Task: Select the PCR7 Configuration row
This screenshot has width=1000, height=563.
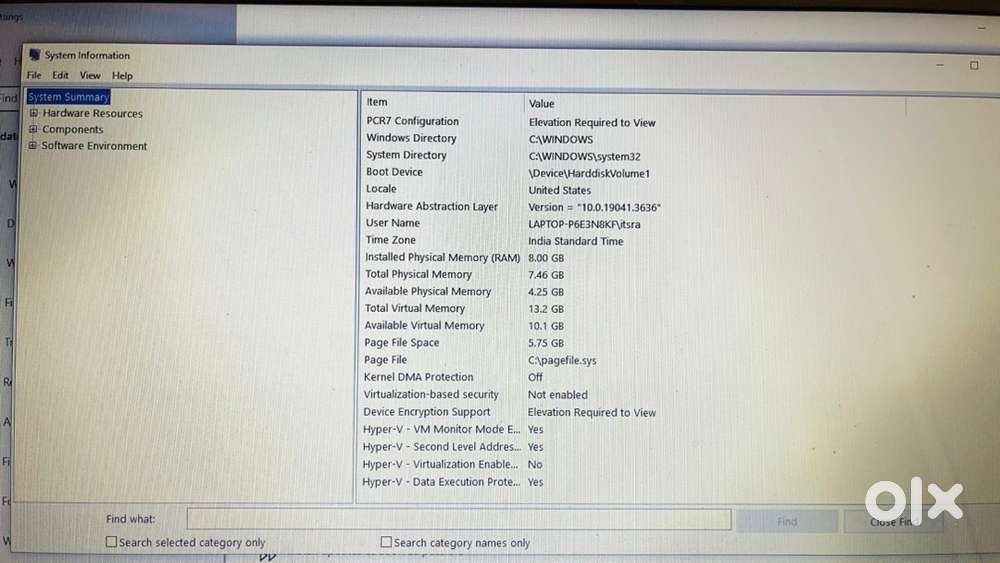Action: tap(412, 121)
